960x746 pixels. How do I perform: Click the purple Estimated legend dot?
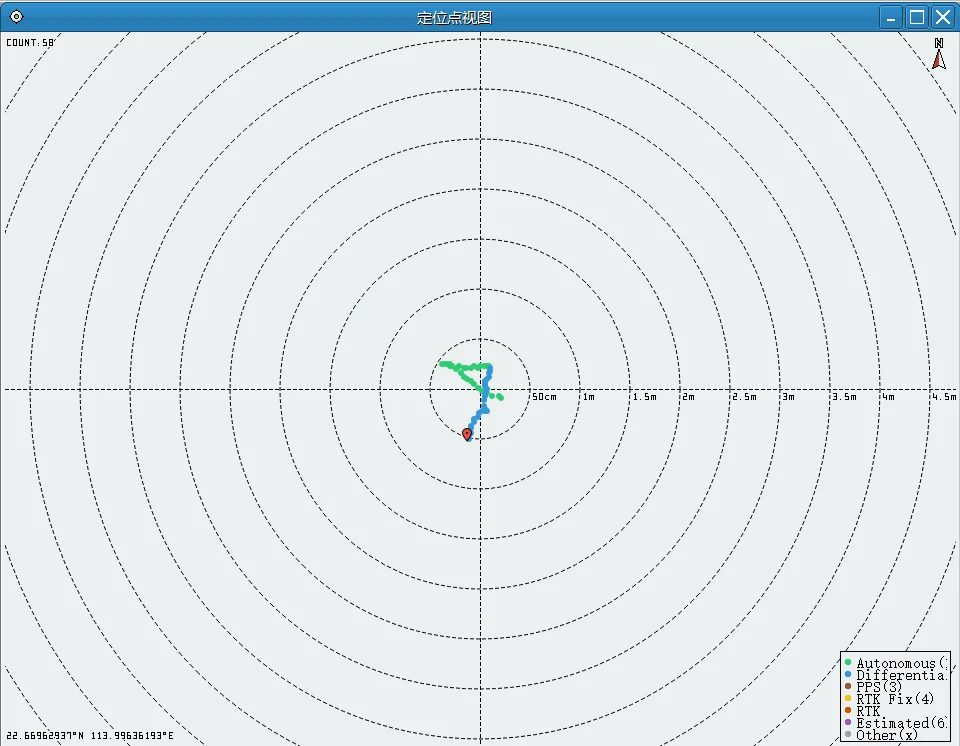pos(848,722)
